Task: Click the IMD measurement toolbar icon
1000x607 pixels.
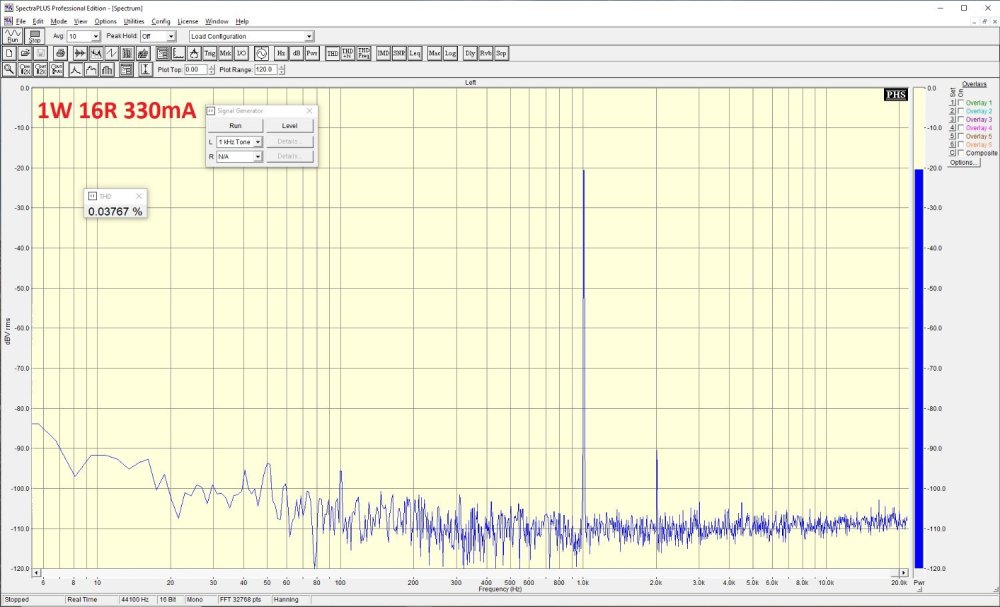Action: 383,52
